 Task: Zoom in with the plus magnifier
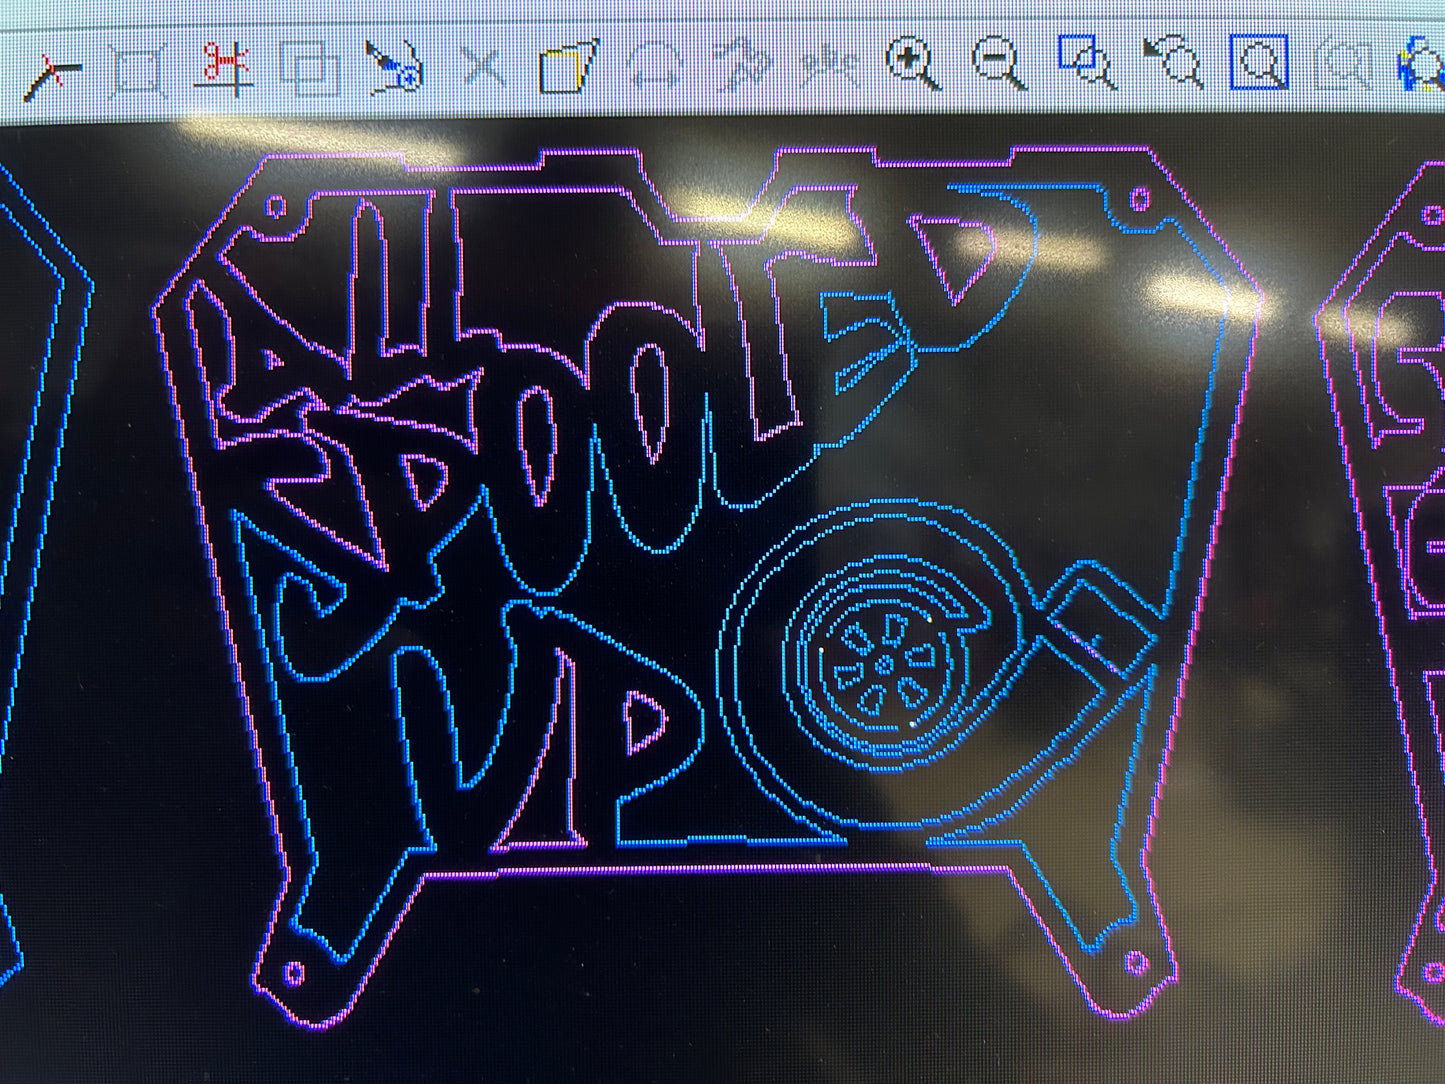point(914,65)
